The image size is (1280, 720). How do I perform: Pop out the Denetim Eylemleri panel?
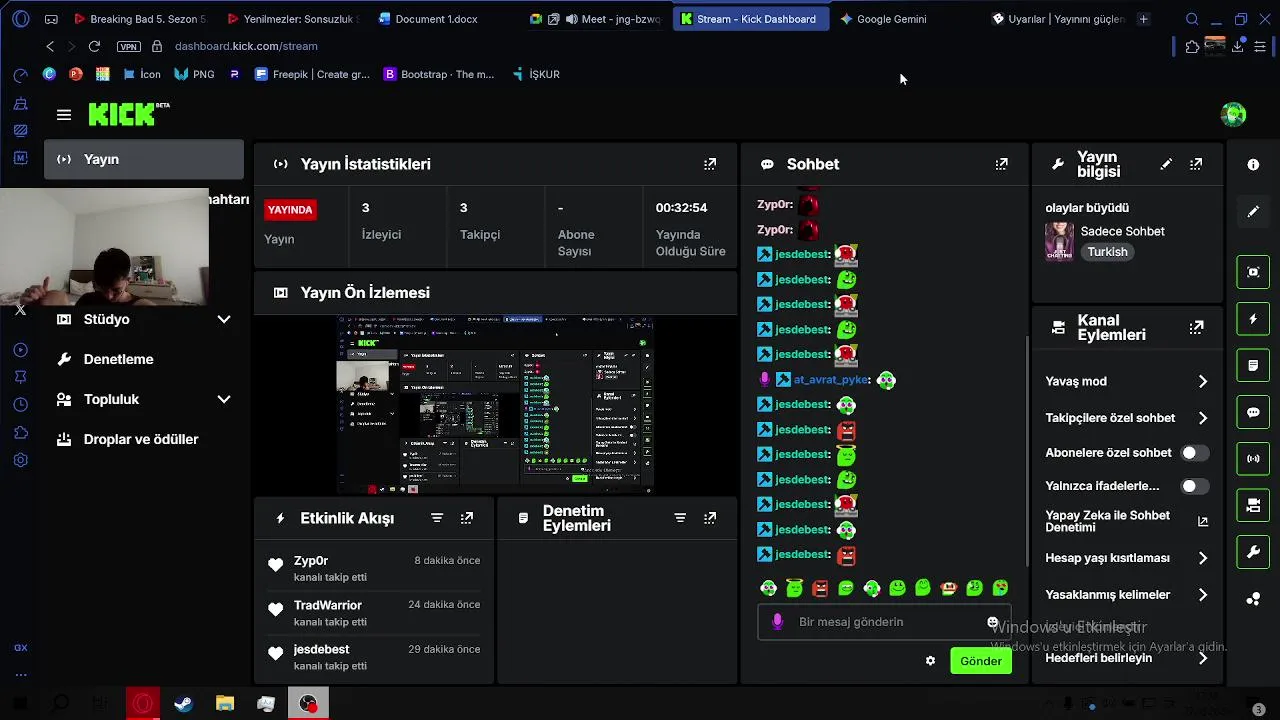pyautogui.click(x=710, y=518)
